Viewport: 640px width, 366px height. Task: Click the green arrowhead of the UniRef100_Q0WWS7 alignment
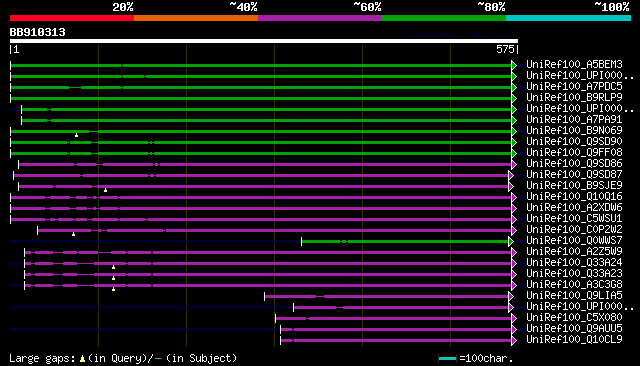(511, 242)
